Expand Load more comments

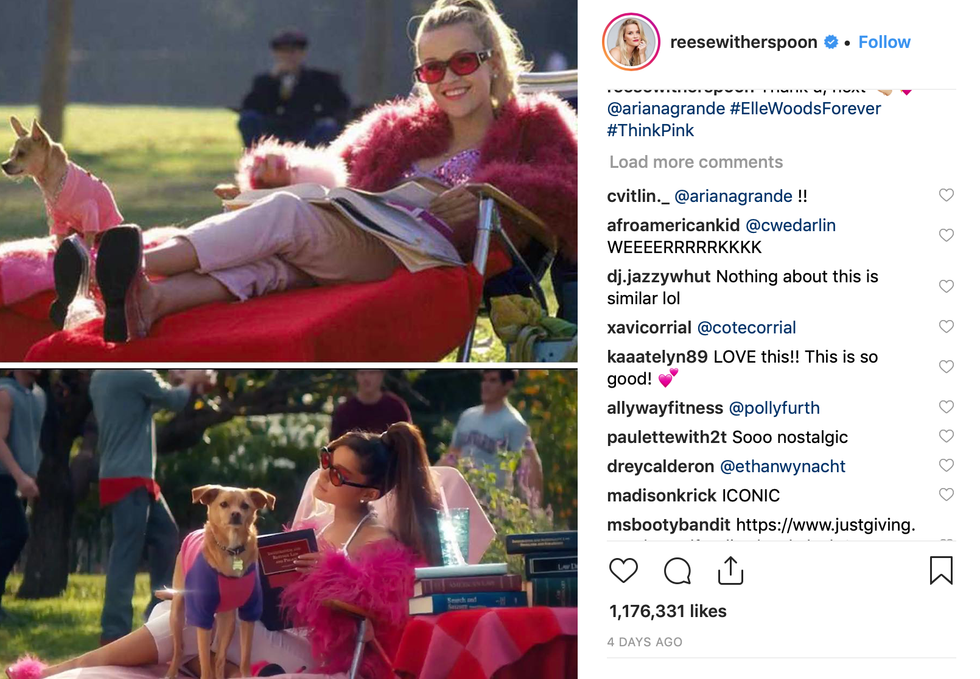(x=696, y=162)
